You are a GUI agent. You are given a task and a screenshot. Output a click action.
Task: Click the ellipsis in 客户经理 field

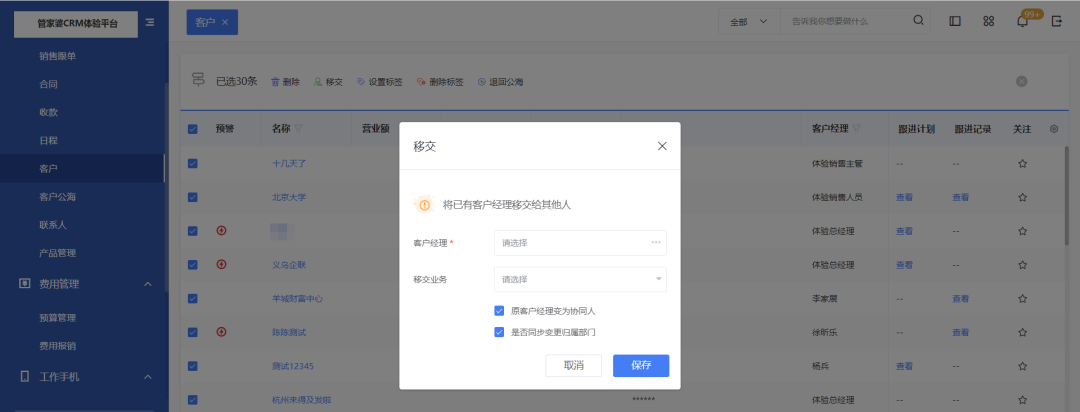pyautogui.click(x=656, y=242)
